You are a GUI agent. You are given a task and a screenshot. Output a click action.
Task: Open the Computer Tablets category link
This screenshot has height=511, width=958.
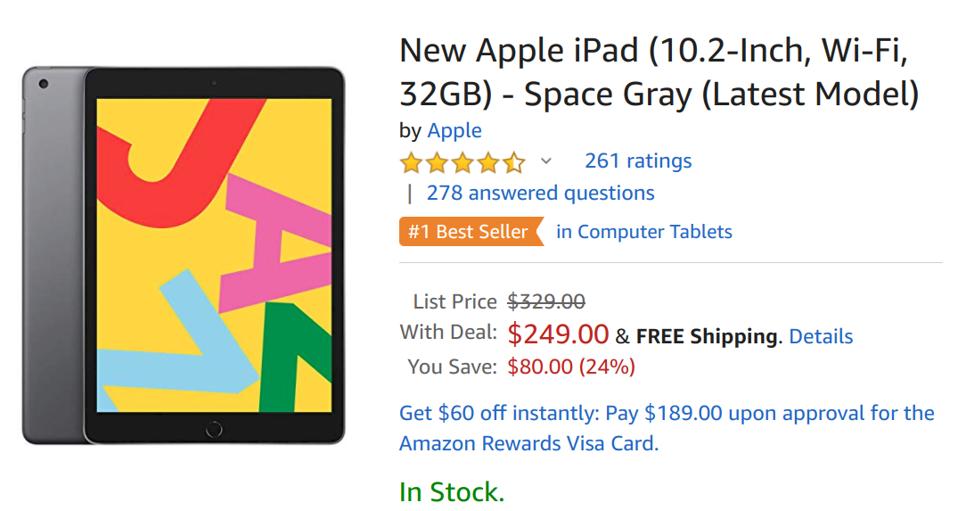[x=644, y=232]
